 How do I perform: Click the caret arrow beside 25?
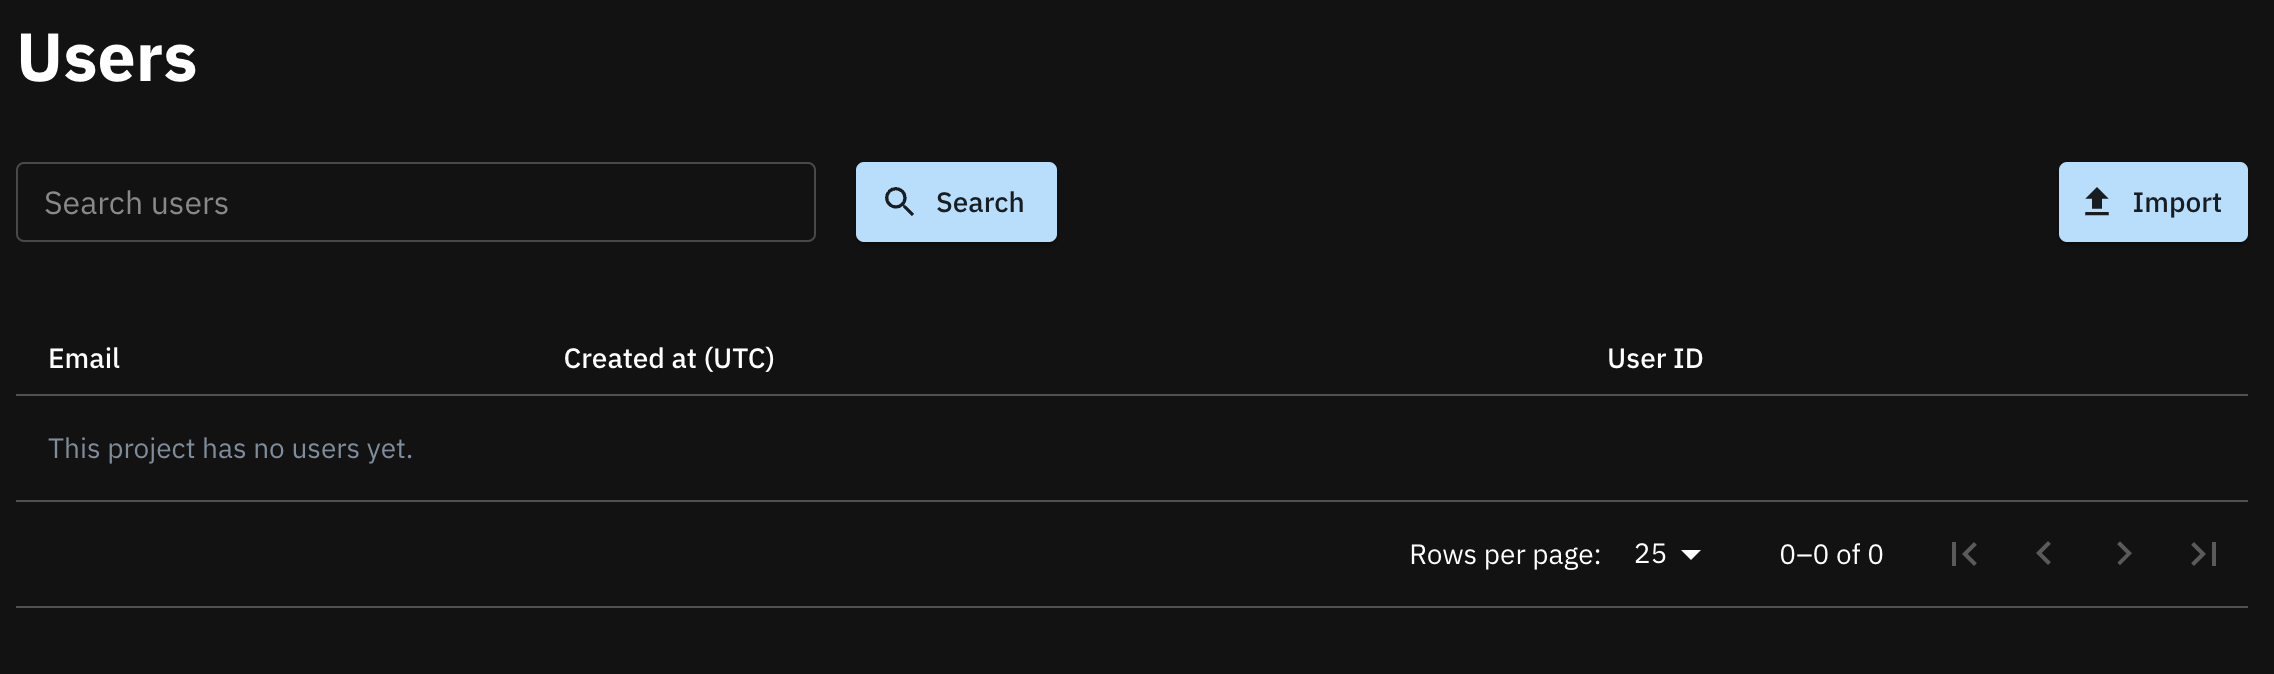click(x=1691, y=555)
